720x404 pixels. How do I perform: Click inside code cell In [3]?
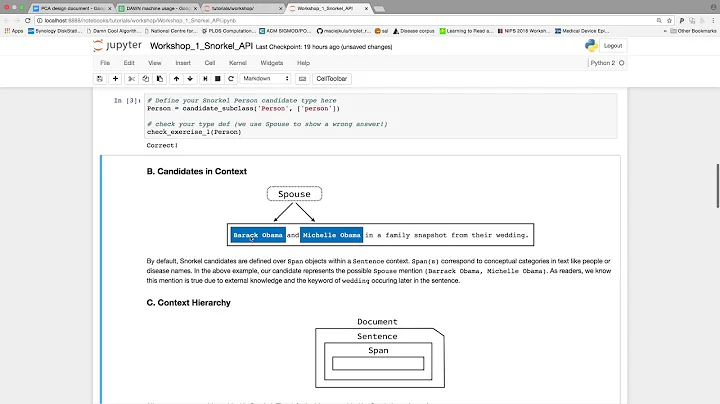point(381,116)
